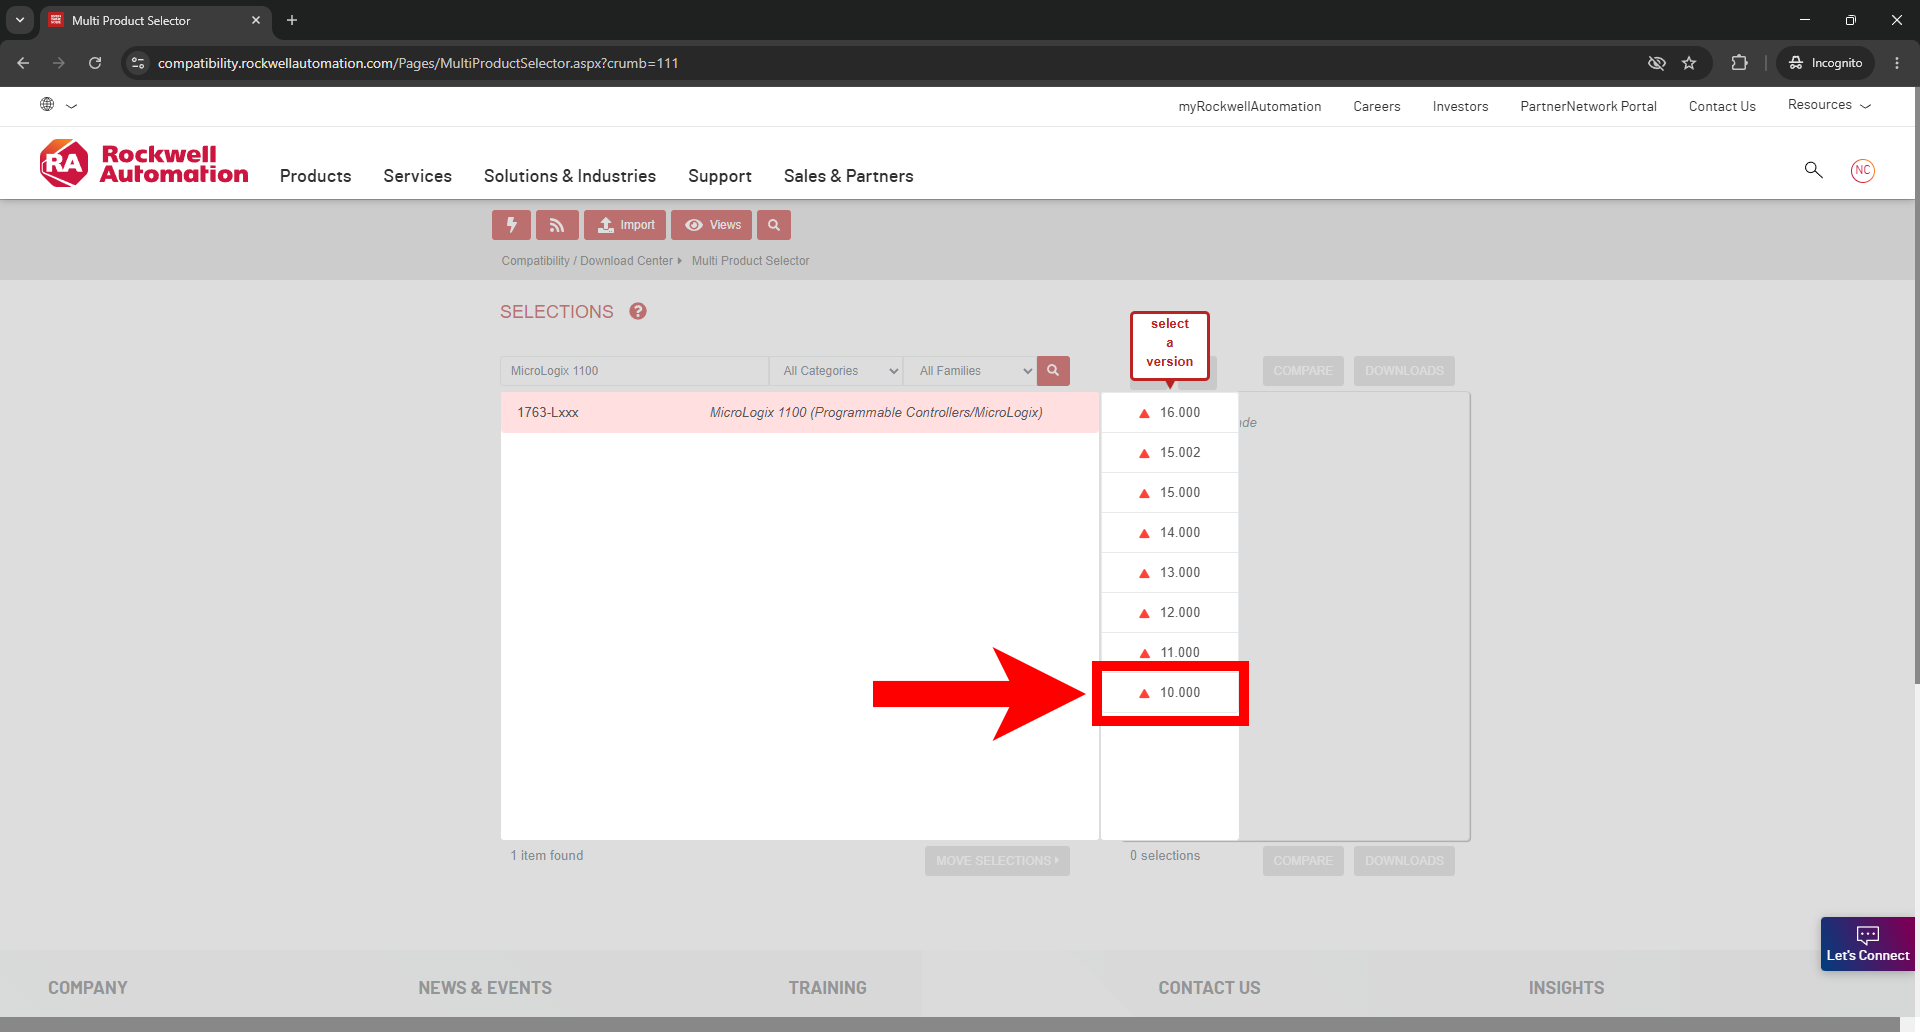Expand the All Families dropdown
The image size is (1920, 1032).
click(x=970, y=371)
